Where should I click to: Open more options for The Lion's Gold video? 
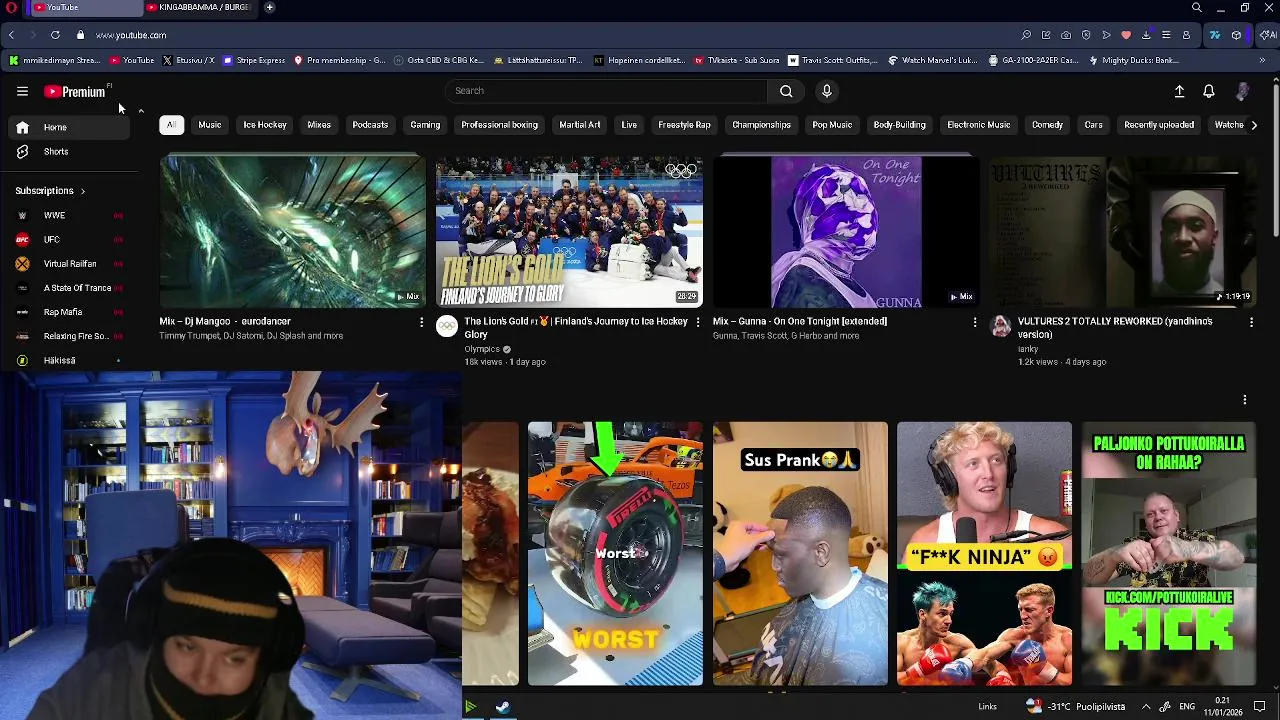(698, 322)
